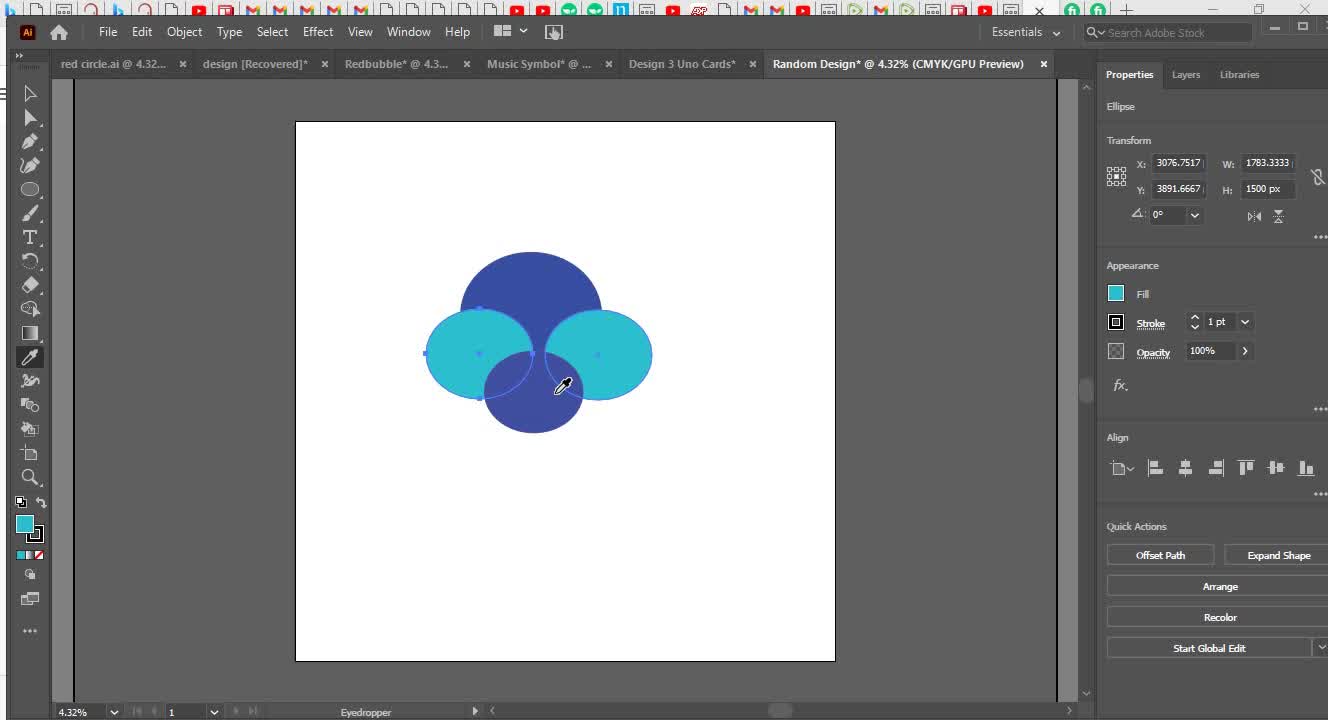Open the fx effects menu
1328x720 pixels.
1120,385
